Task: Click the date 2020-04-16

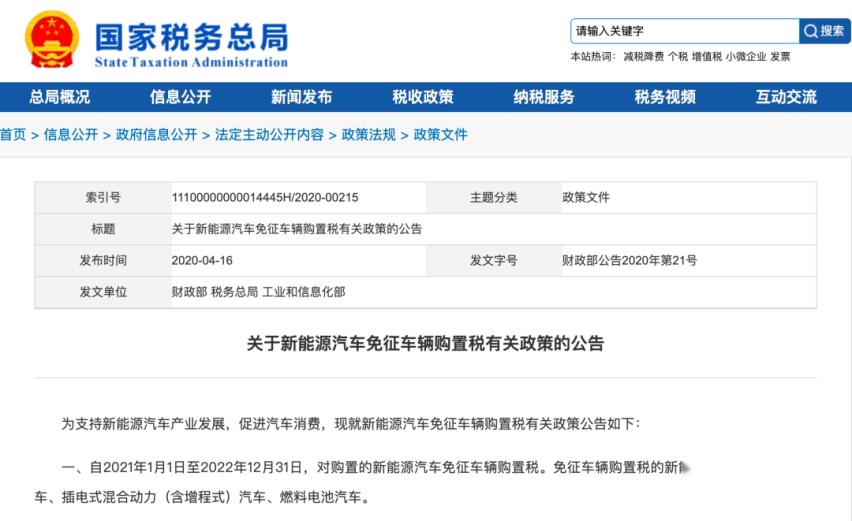Action: [x=202, y=260]
